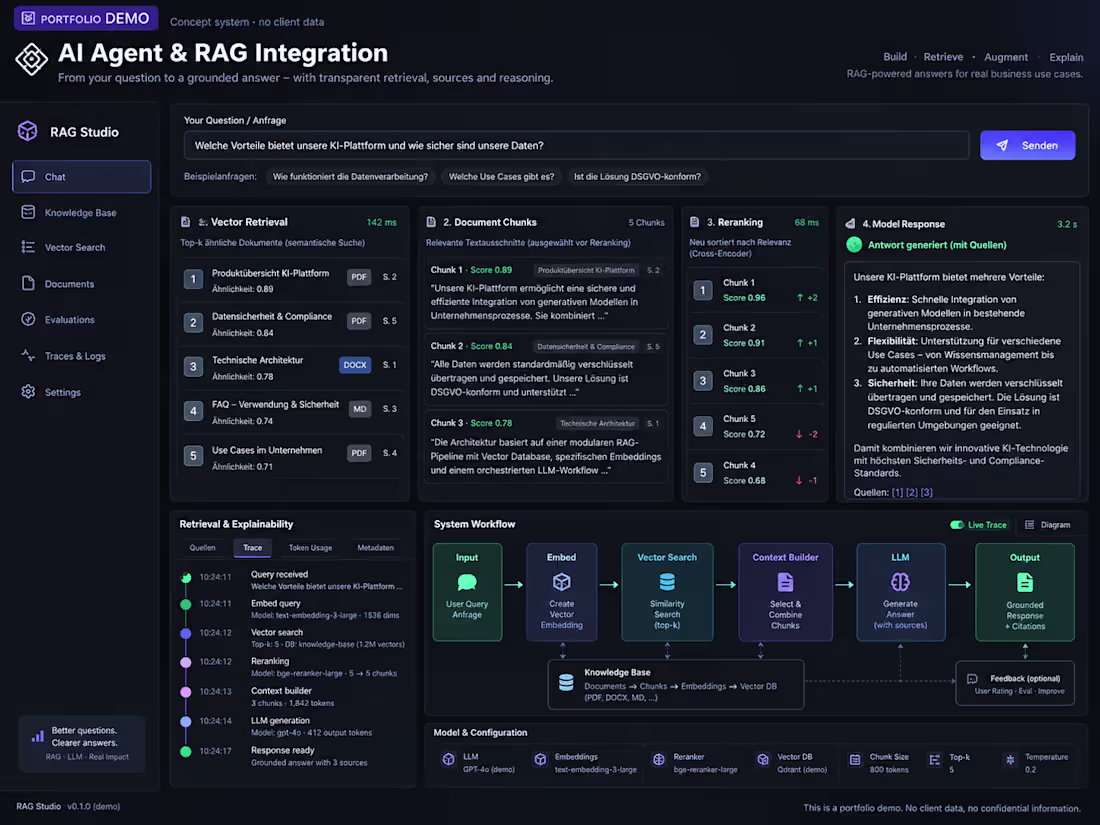This screenshot has width=1100, height=825.
Task: Click Input node chat bubble icon
Action: [467, 582]
